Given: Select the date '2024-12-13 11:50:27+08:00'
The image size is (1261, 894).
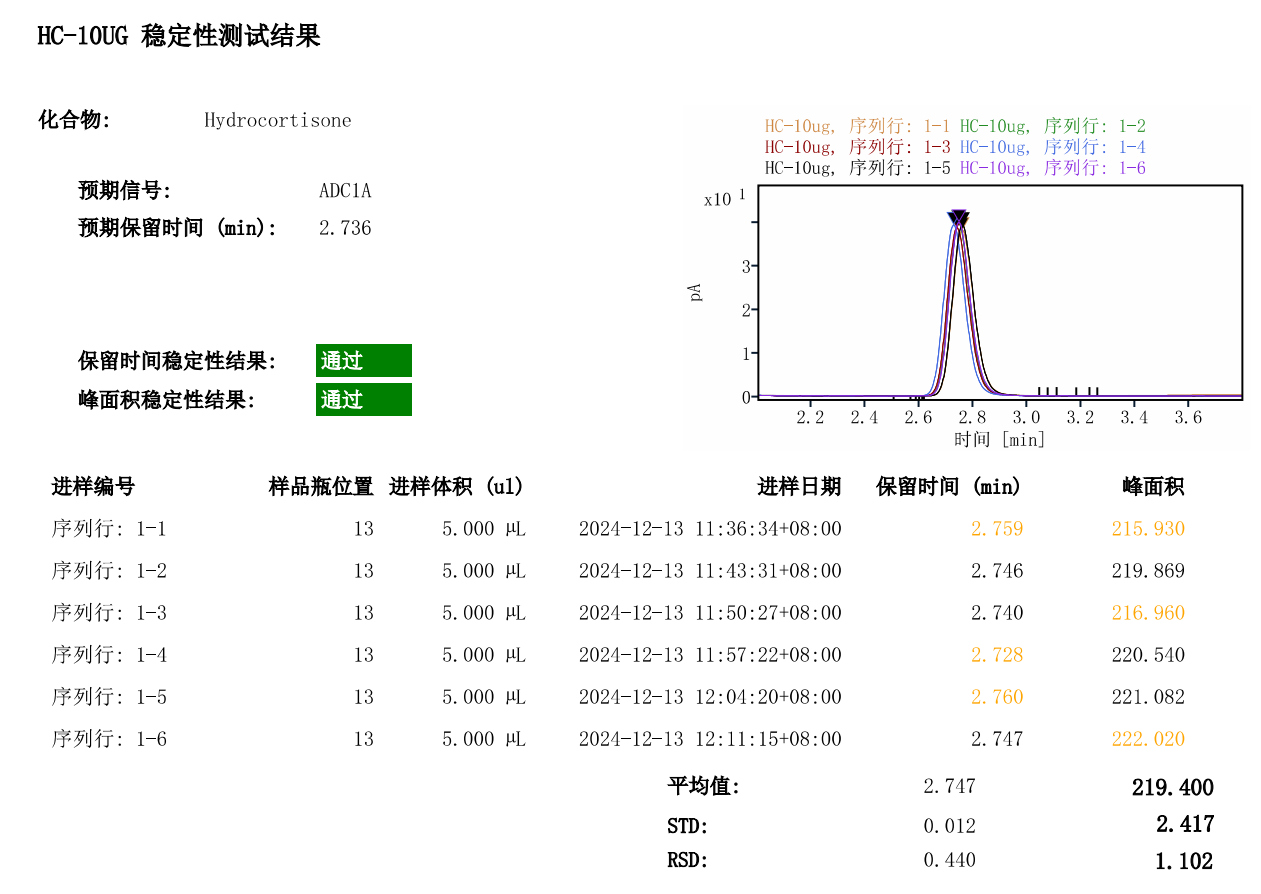Looking at the screenshot, I should coord(710,613).
